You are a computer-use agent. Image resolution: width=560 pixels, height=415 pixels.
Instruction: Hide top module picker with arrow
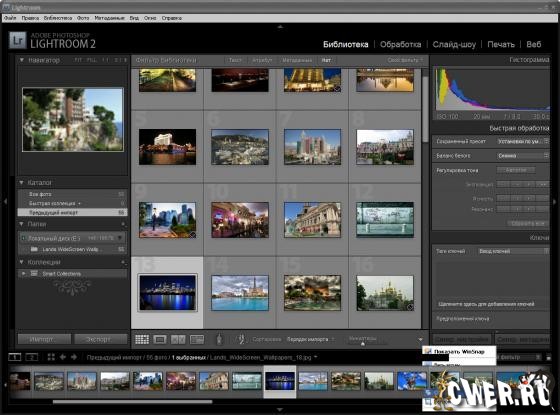[x=280, y=26]
